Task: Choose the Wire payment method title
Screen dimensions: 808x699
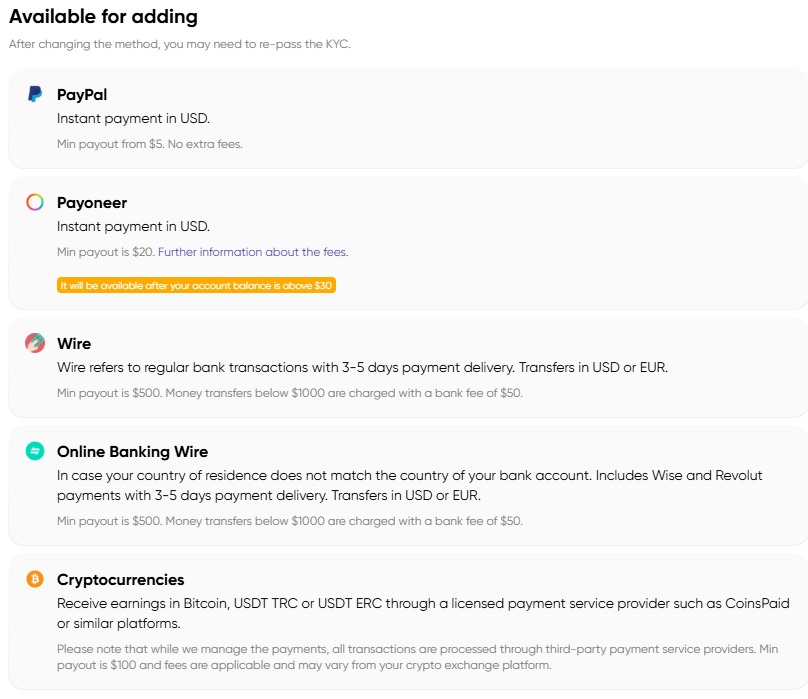Action: [74, 343]
